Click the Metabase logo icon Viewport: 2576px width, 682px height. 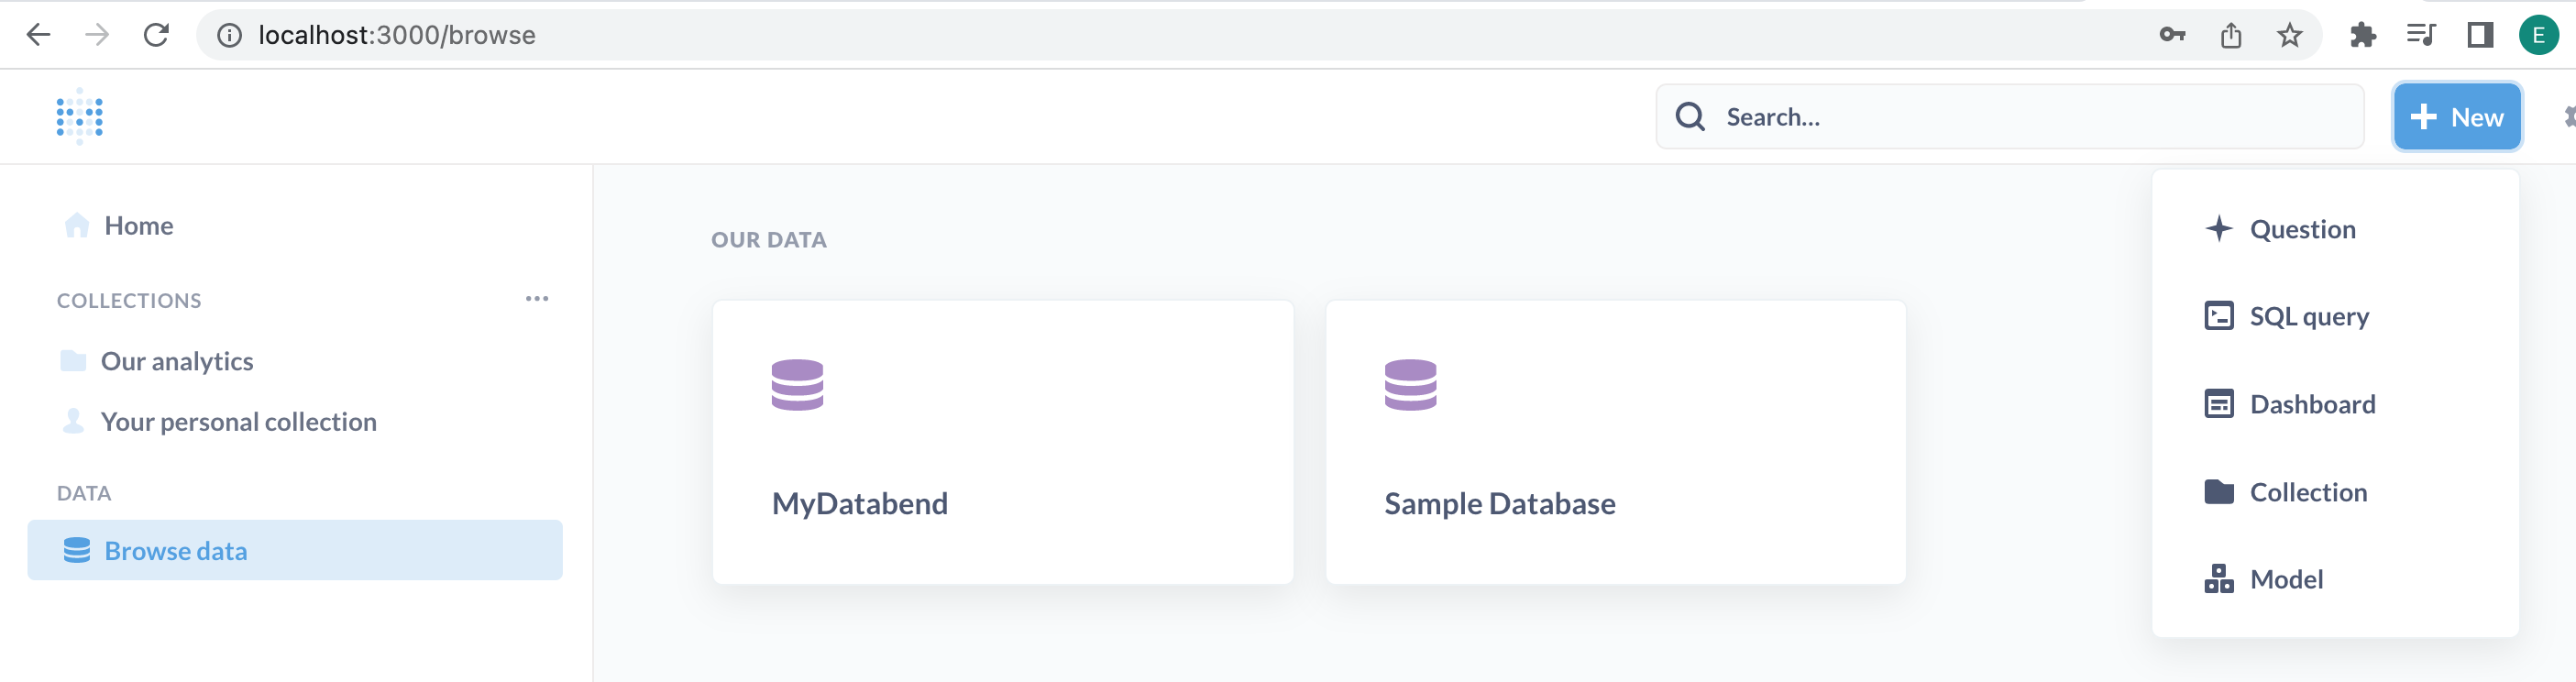pyautogui.click(x=80, y=116)
